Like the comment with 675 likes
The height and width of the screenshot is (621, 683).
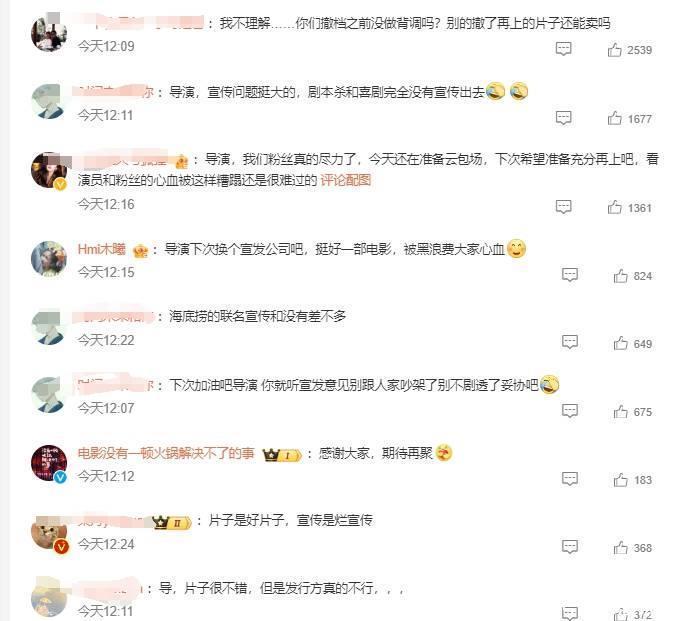[x=621, y=412]
